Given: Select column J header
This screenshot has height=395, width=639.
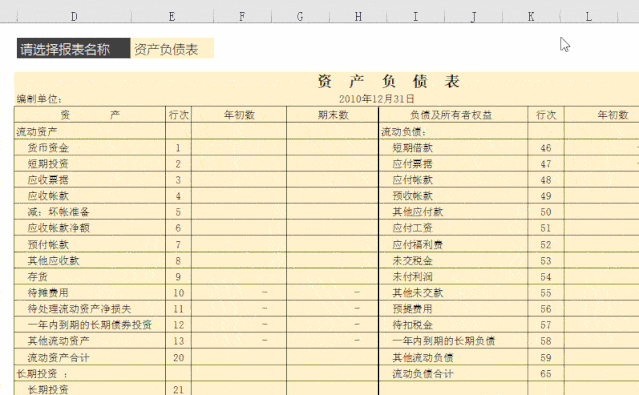Looking at the screenshot, I should tap(473, 16).
